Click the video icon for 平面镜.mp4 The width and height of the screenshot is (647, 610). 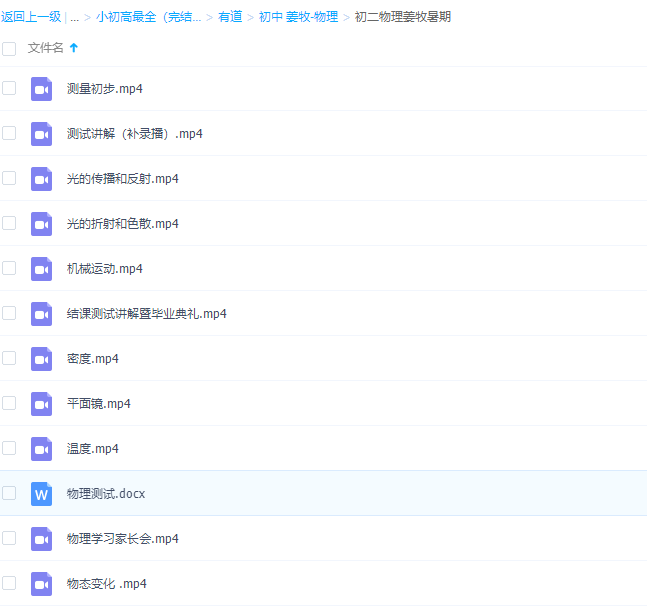pyautogui.click(x=41, y=404)
